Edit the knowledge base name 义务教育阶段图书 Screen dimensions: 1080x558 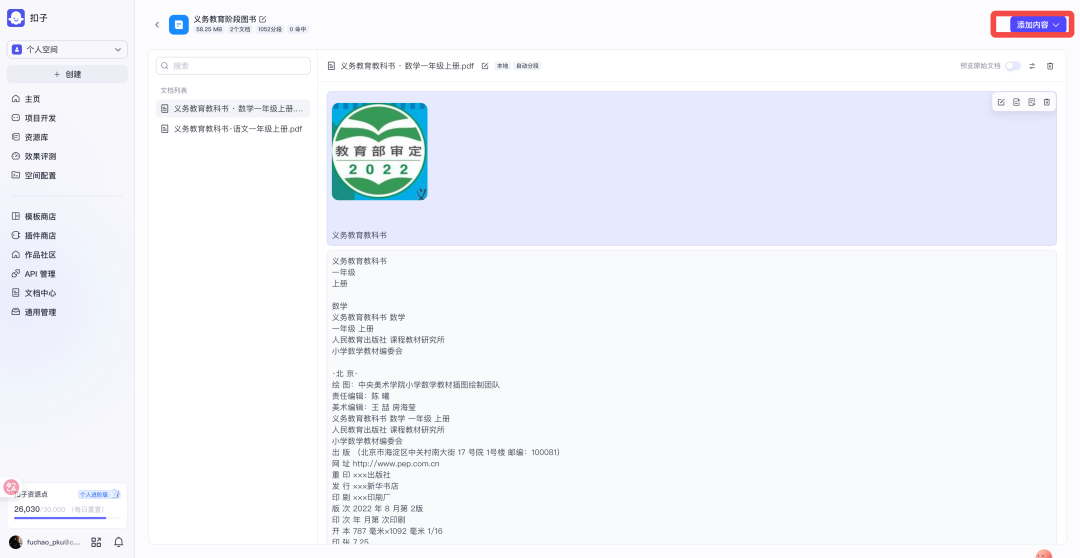coord(263,19)
